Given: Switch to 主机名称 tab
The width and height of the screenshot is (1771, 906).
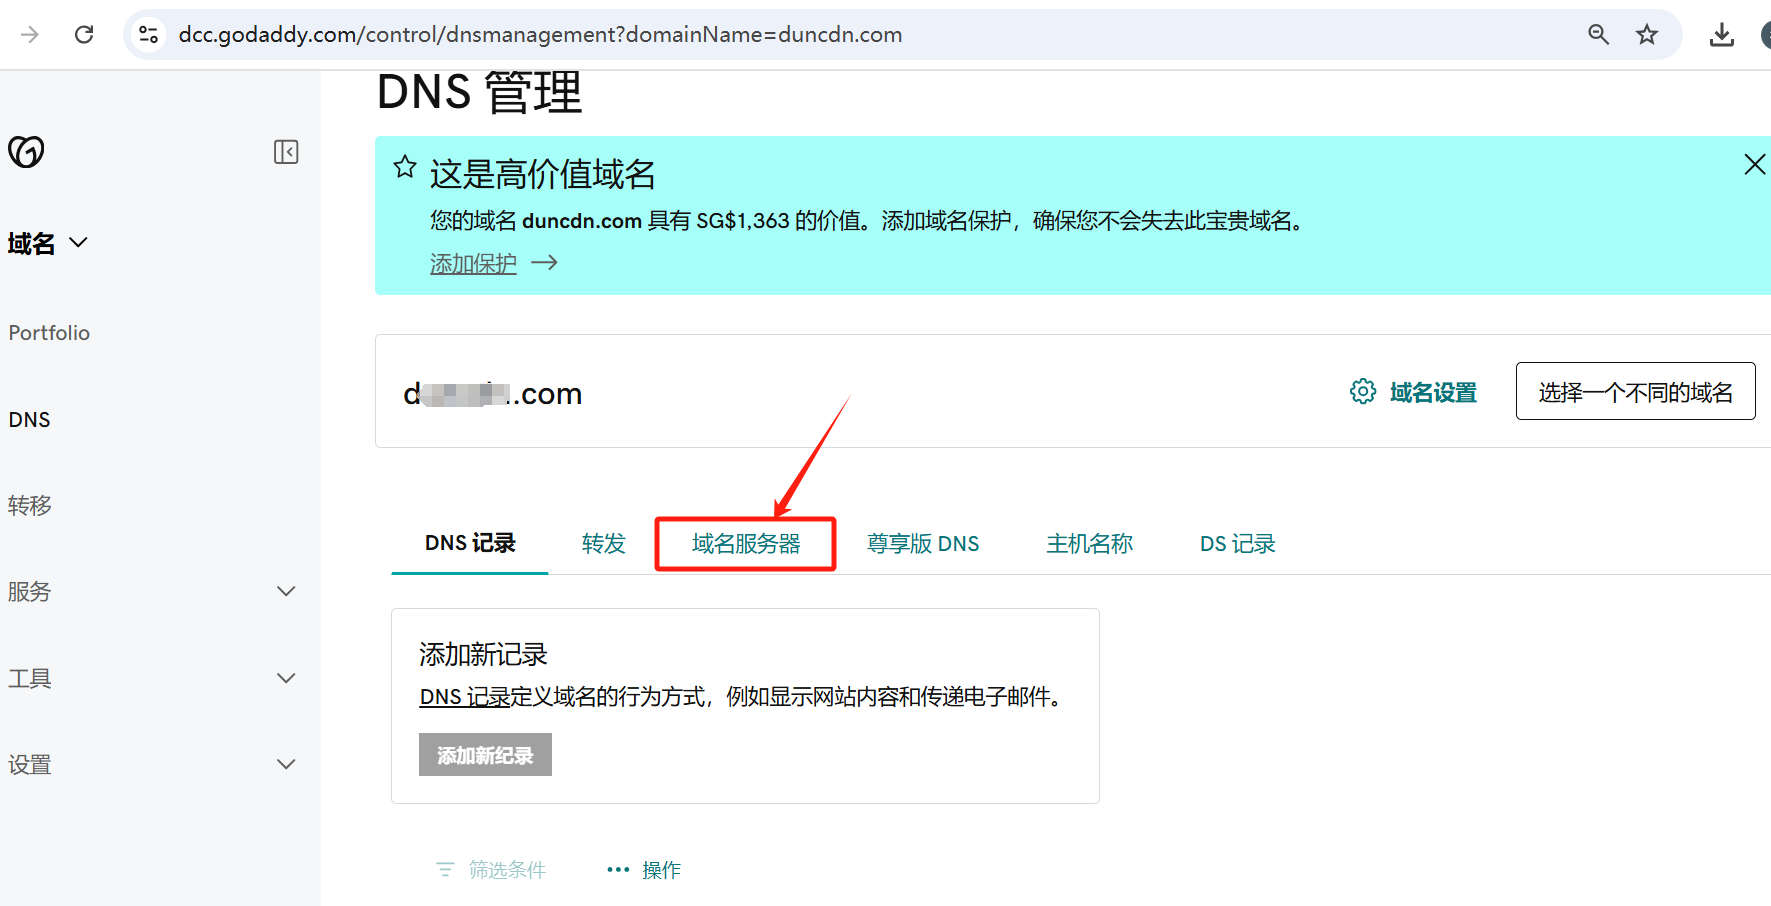Looking at the screenshot, I should coord(1090,543).
